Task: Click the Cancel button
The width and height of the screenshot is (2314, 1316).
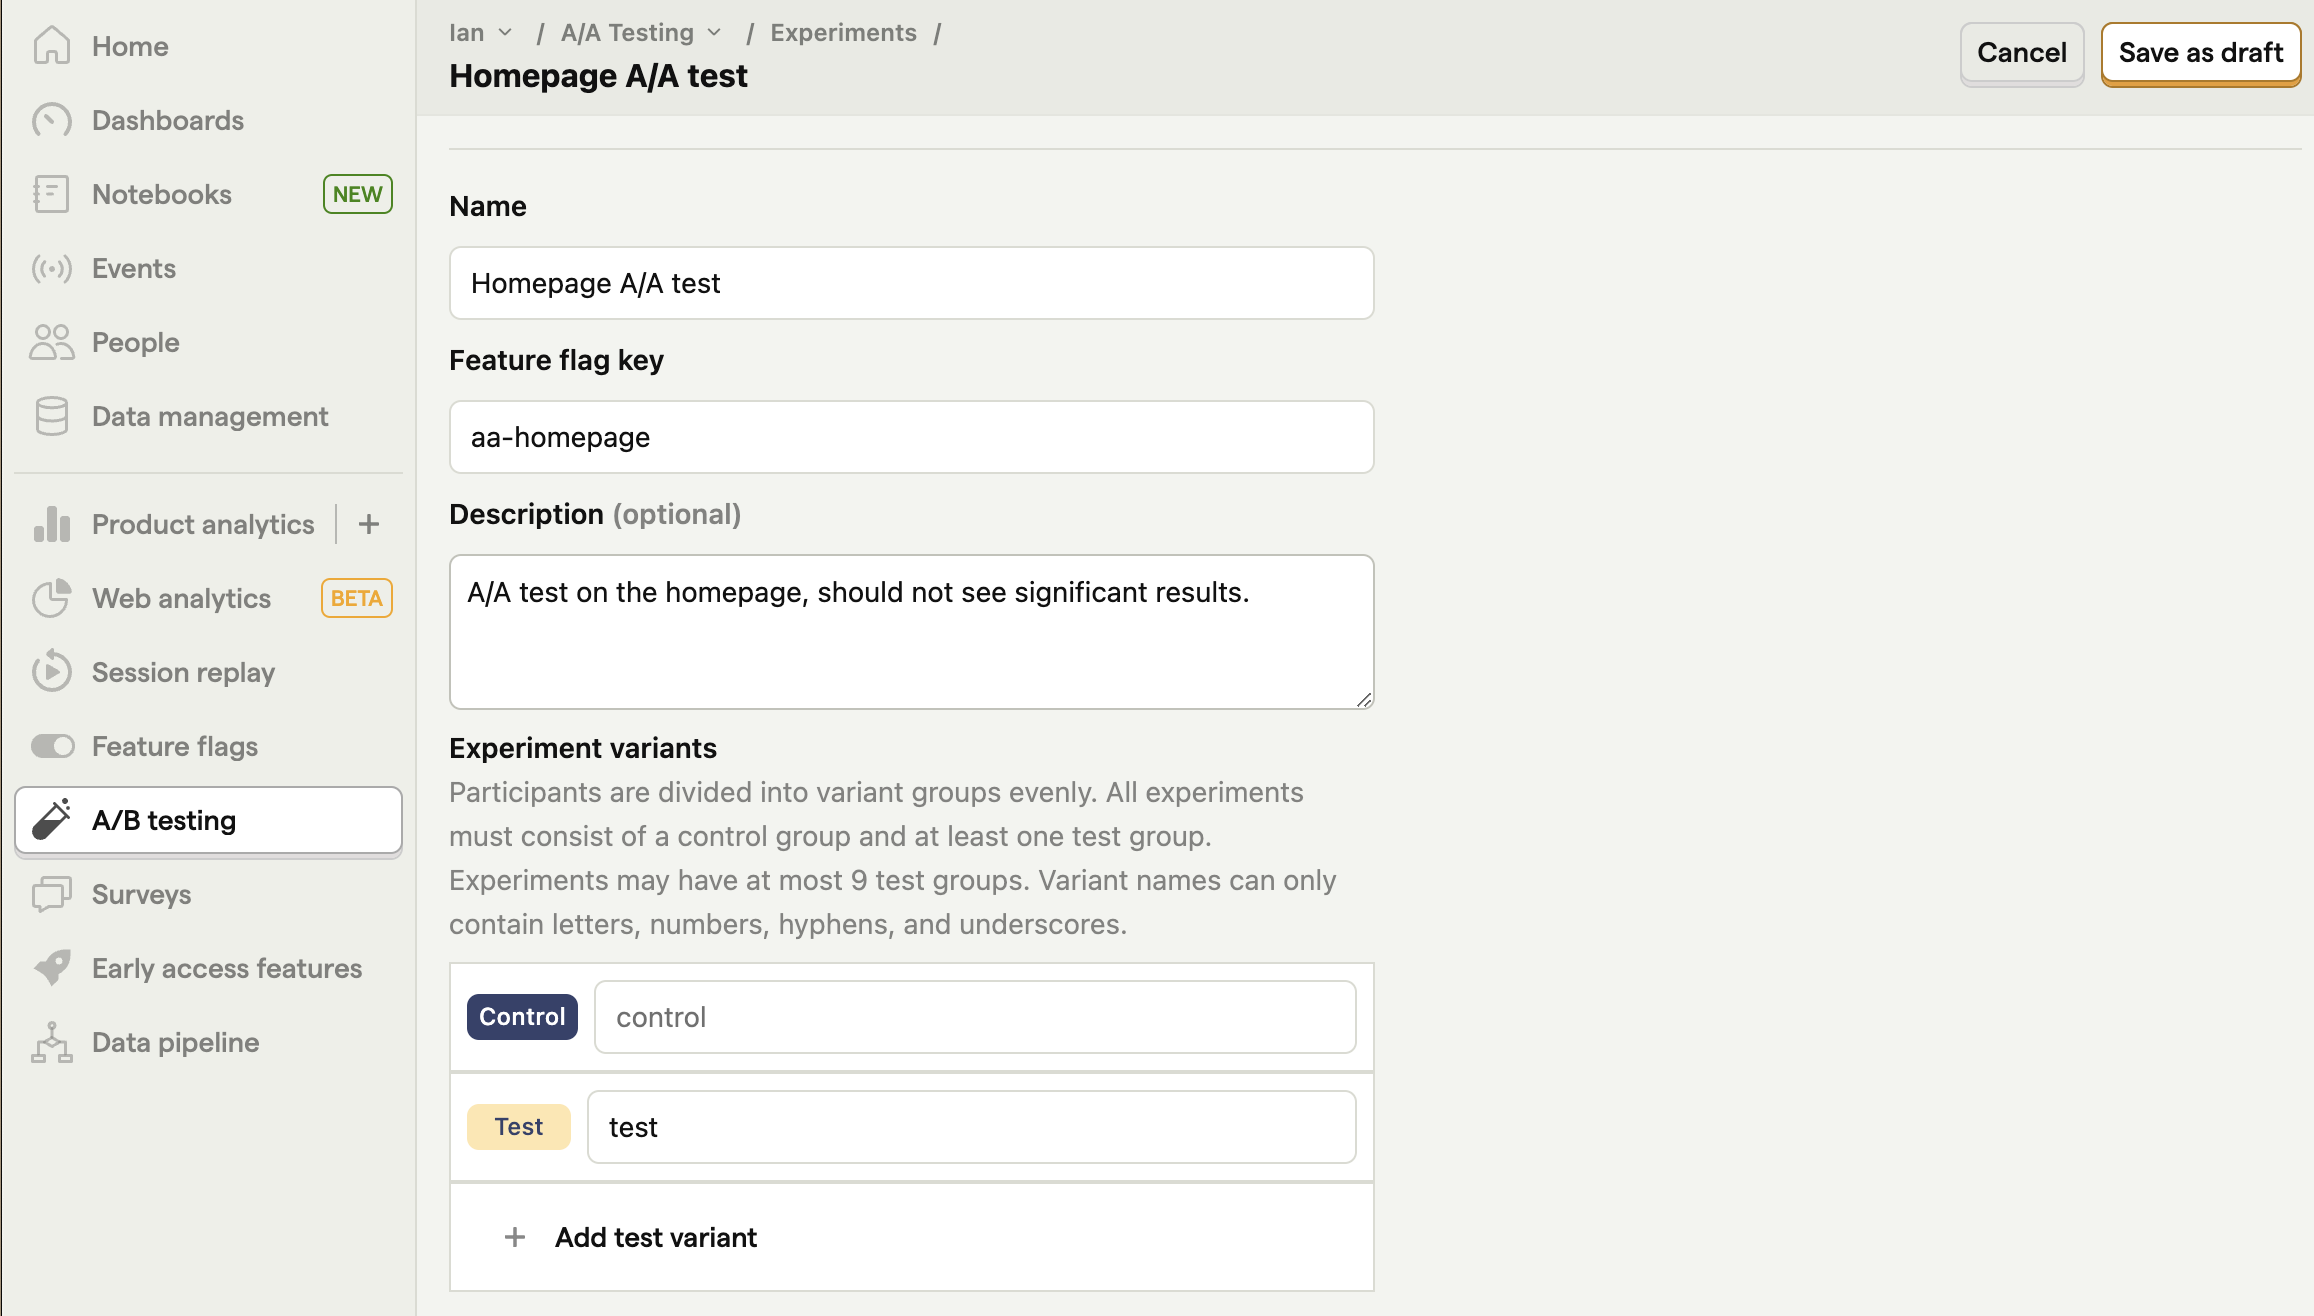Action: pos(2021,53)
